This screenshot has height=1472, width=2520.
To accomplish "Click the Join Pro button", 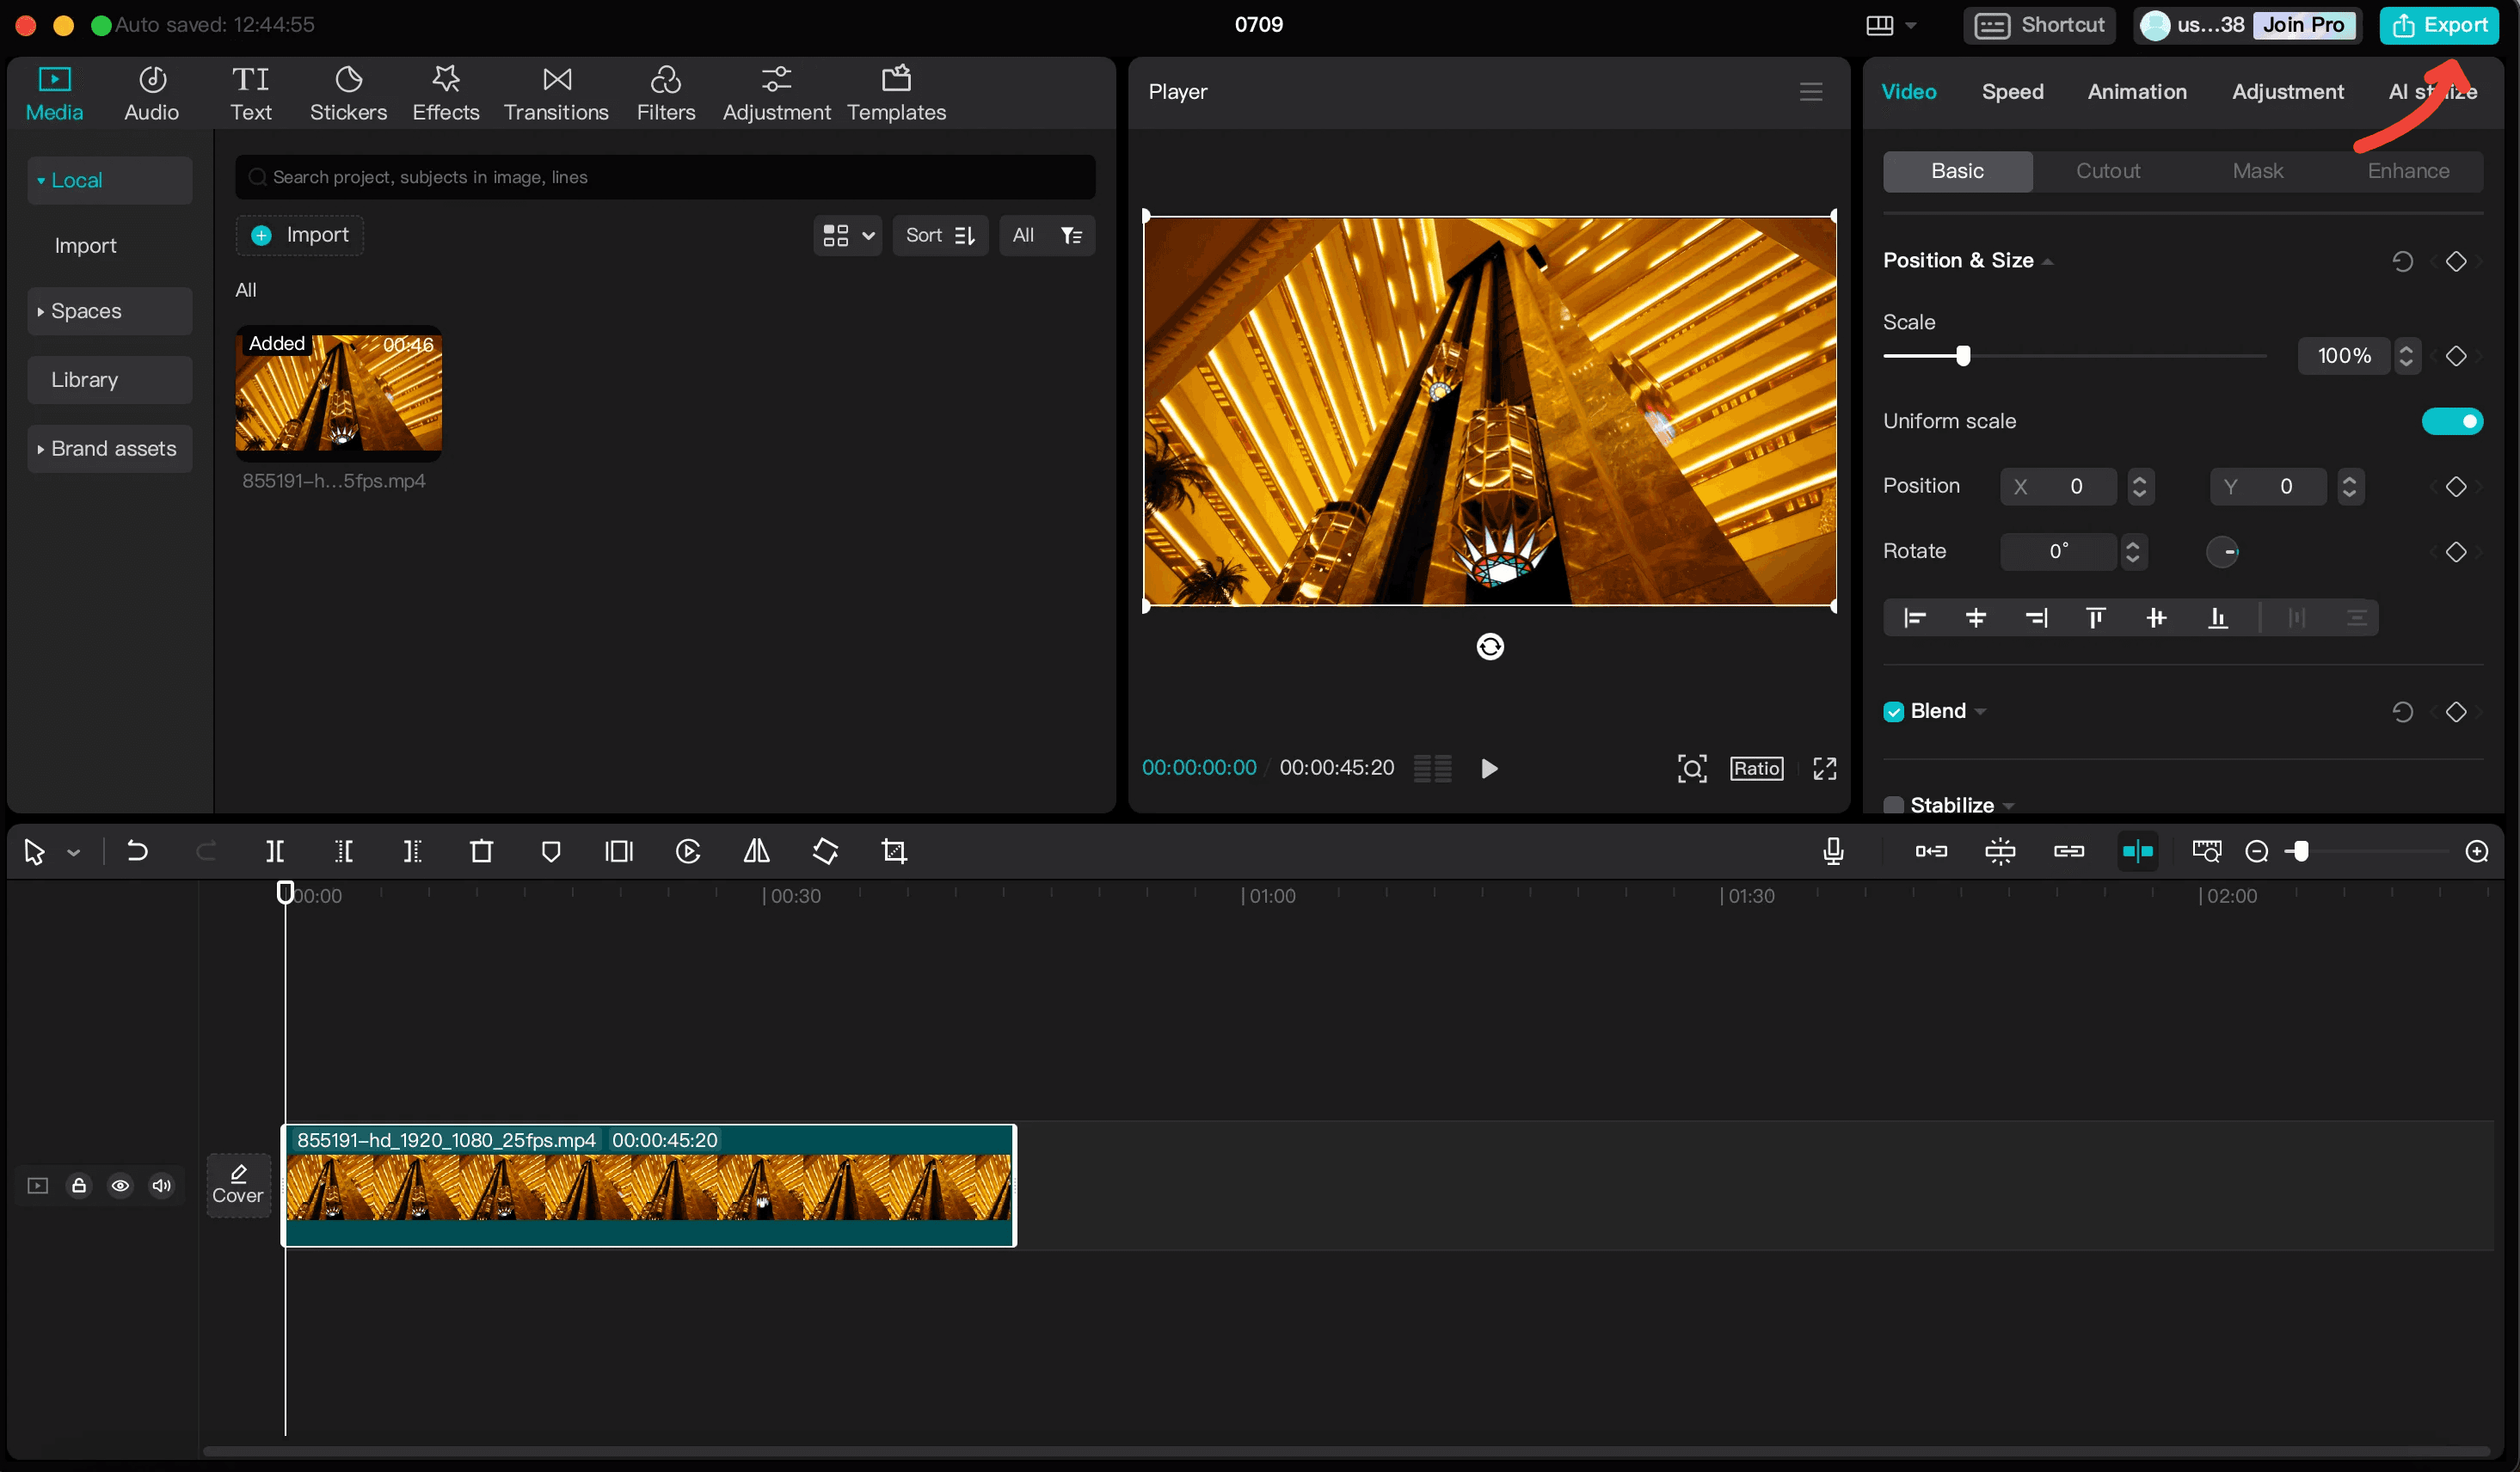I will point(2304,25).
